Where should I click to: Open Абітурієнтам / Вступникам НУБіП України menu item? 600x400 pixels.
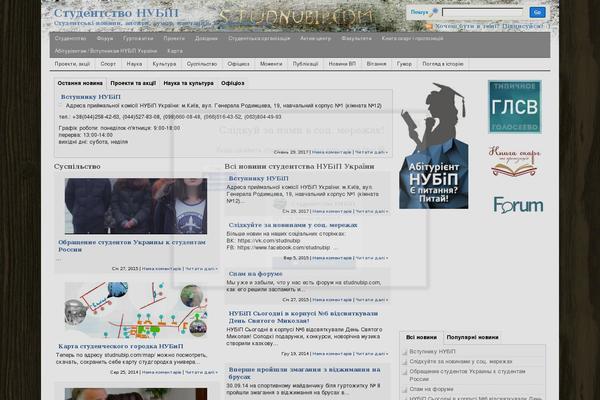pyautogui.click(x=106, y=51)
